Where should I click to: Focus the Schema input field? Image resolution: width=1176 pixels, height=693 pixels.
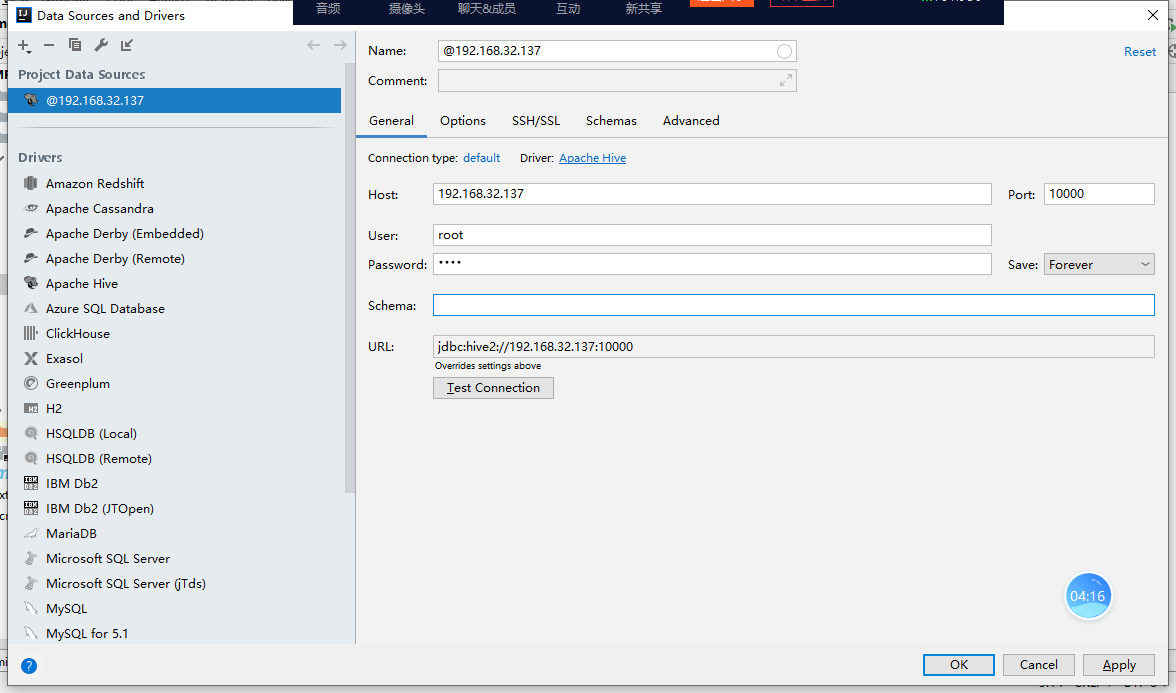(x=794, y=305)
